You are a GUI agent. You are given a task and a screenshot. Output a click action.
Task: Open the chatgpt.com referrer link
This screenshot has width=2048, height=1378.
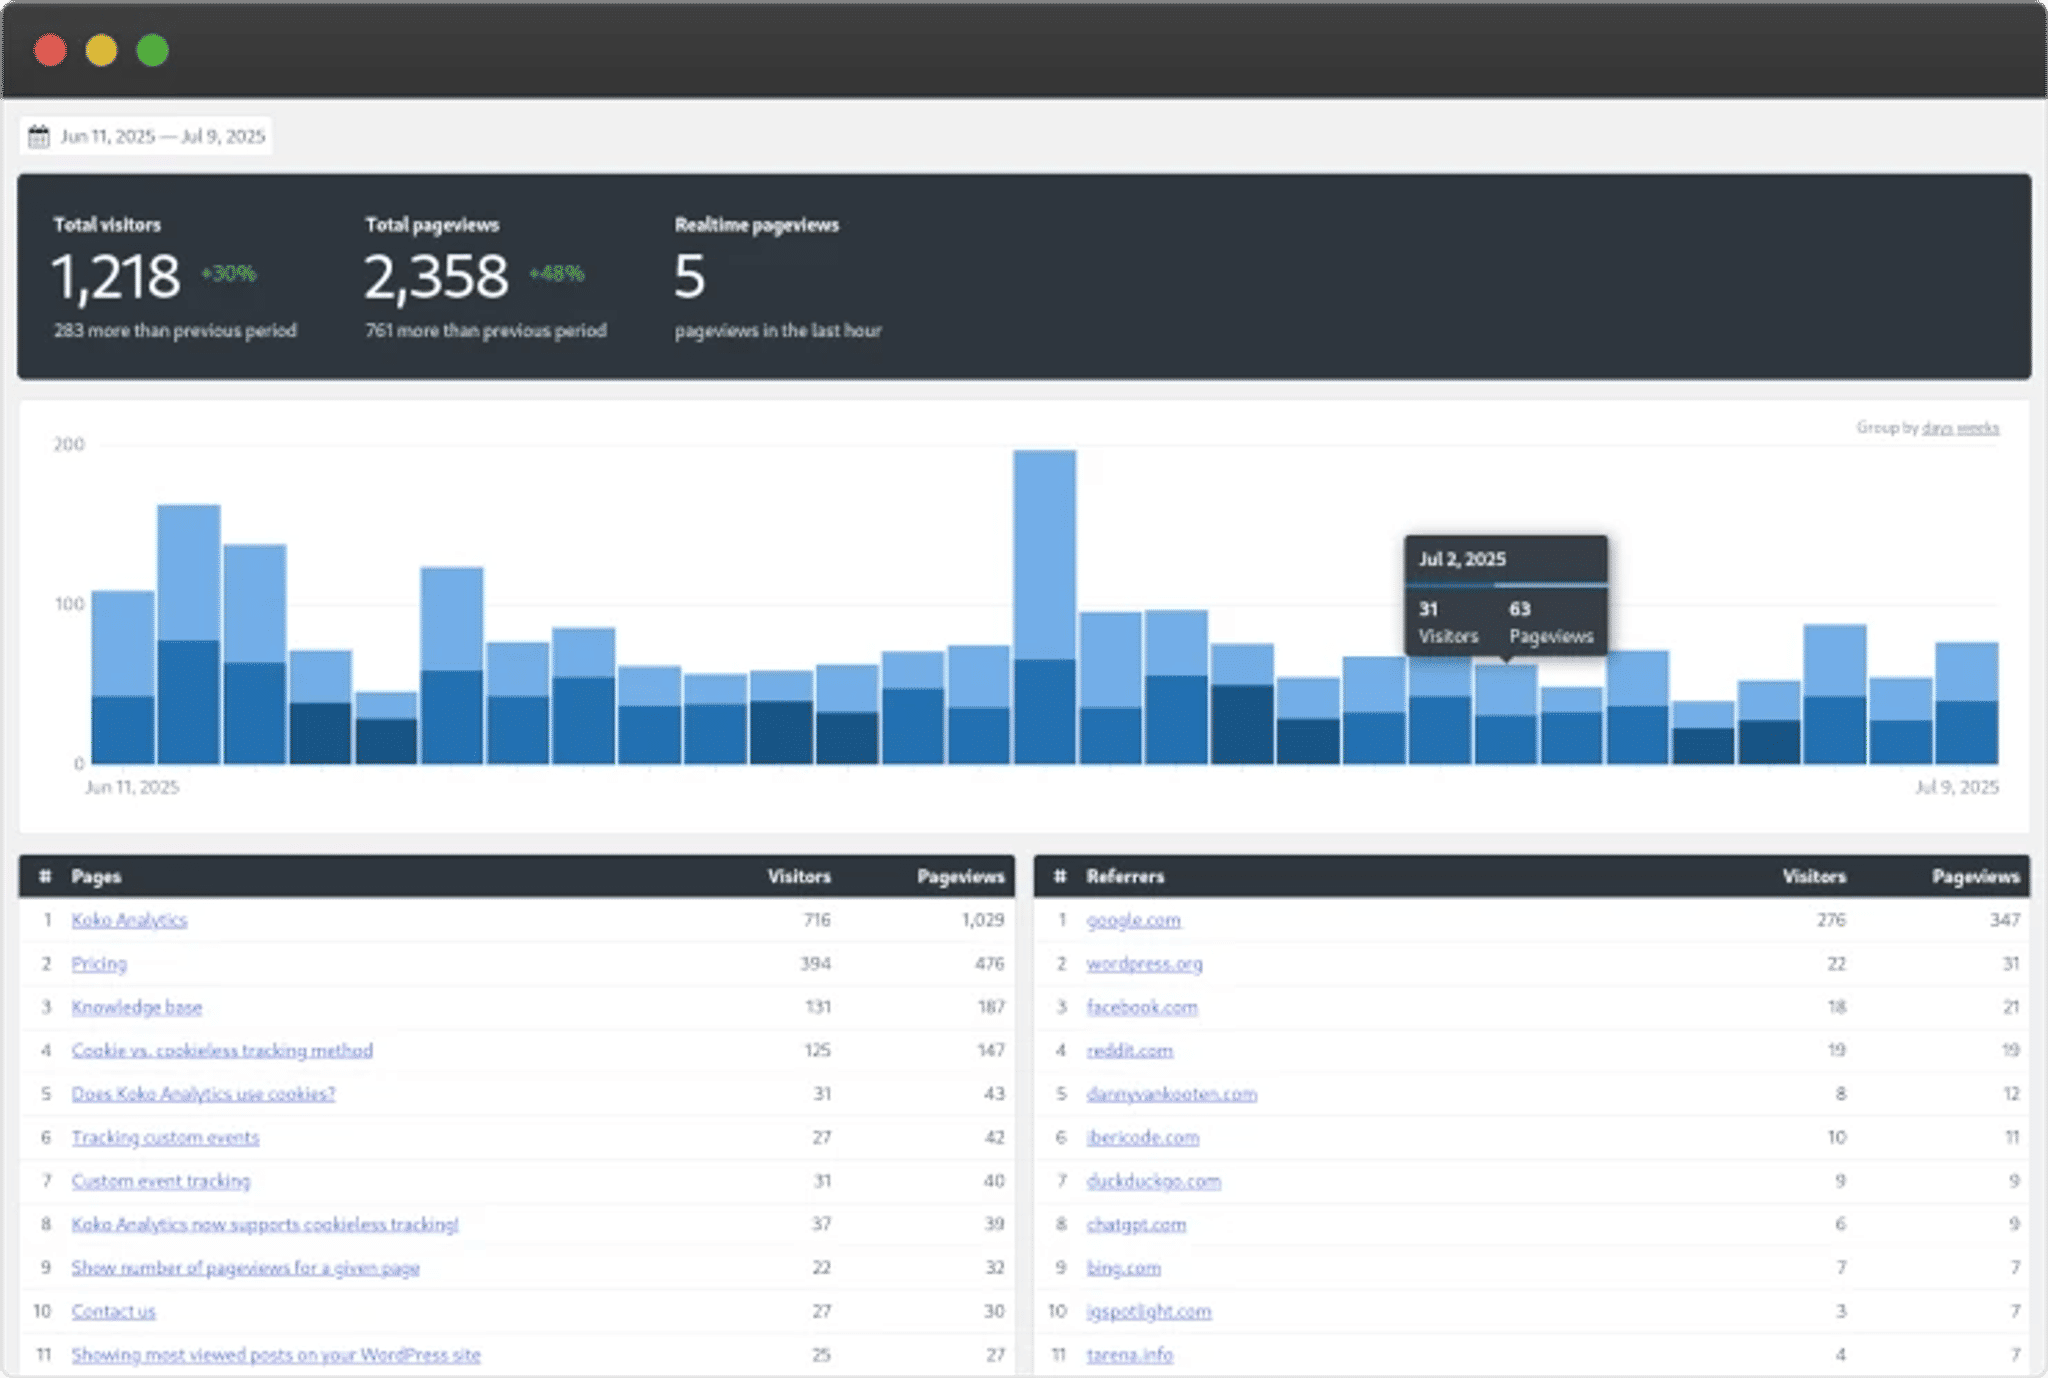click(1137, 1224)
